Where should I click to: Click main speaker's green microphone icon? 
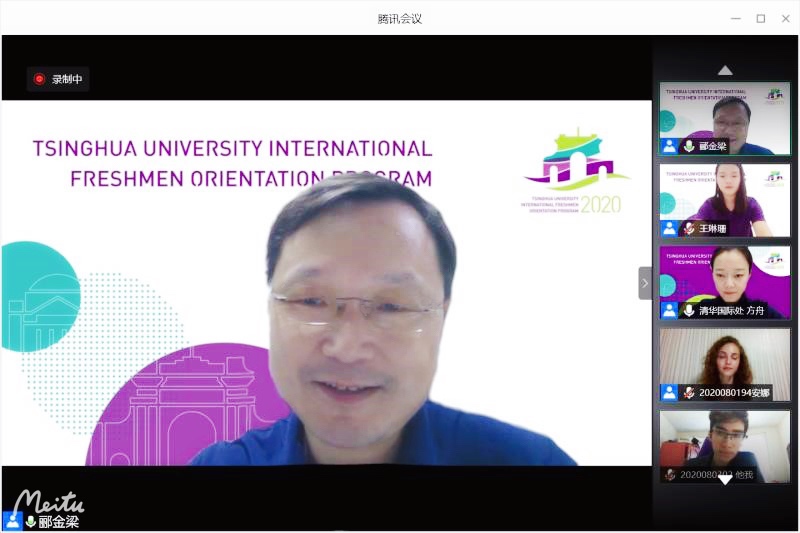pos(31,522)
